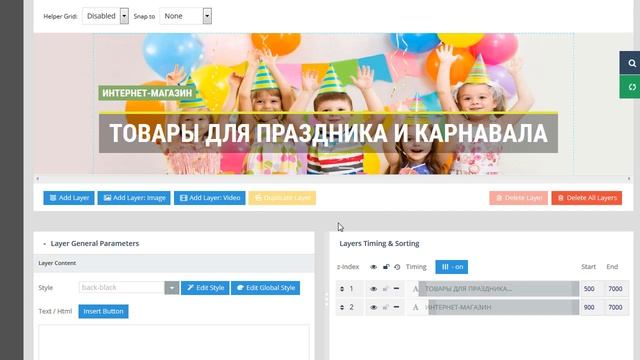The height and width of the screenshot is (360, 640).
Task: Click z-index sort handle for layer 2
Action: (342, 307)
